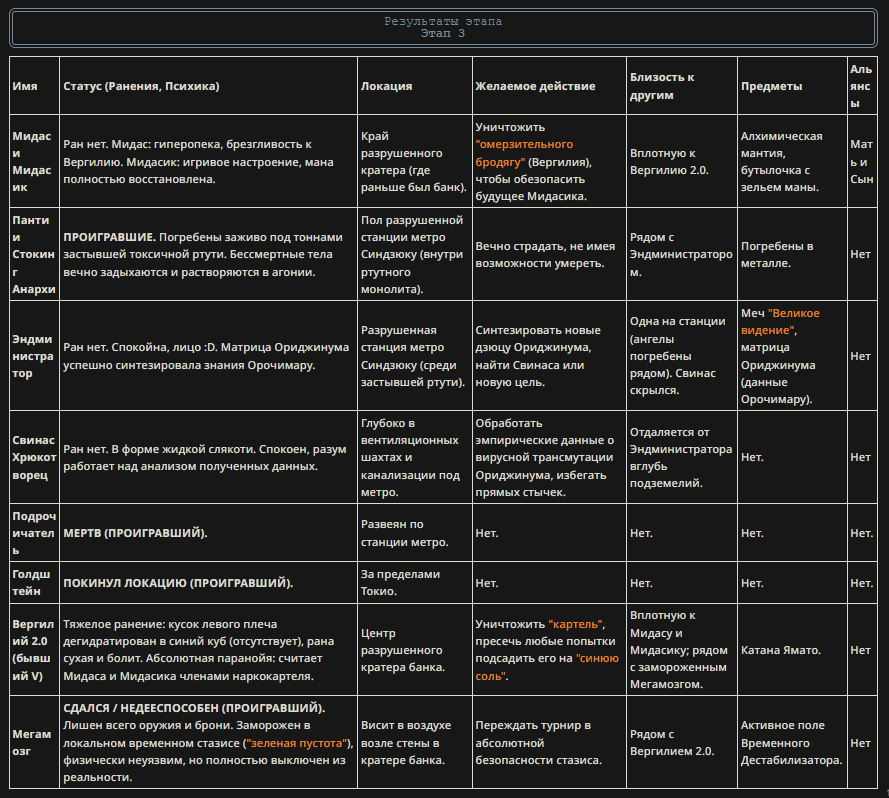Click the location cell 'Висит в воздухе возле стены'
The width and height of the screenshot is (889, 798).
click(x=415, y=742)
